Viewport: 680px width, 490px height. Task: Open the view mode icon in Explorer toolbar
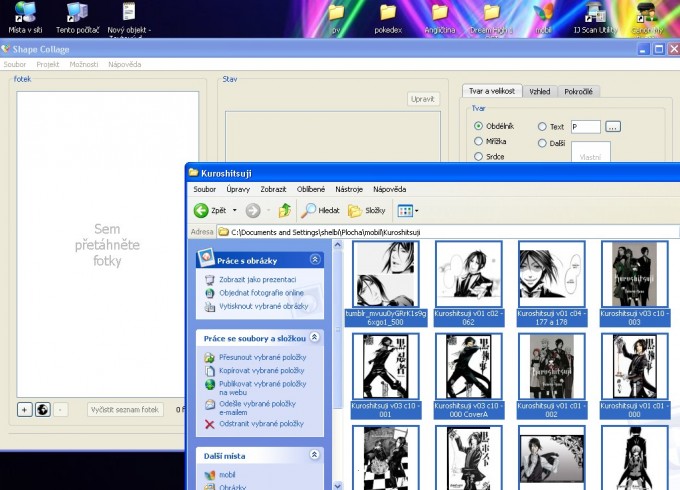tap(405, 211)
